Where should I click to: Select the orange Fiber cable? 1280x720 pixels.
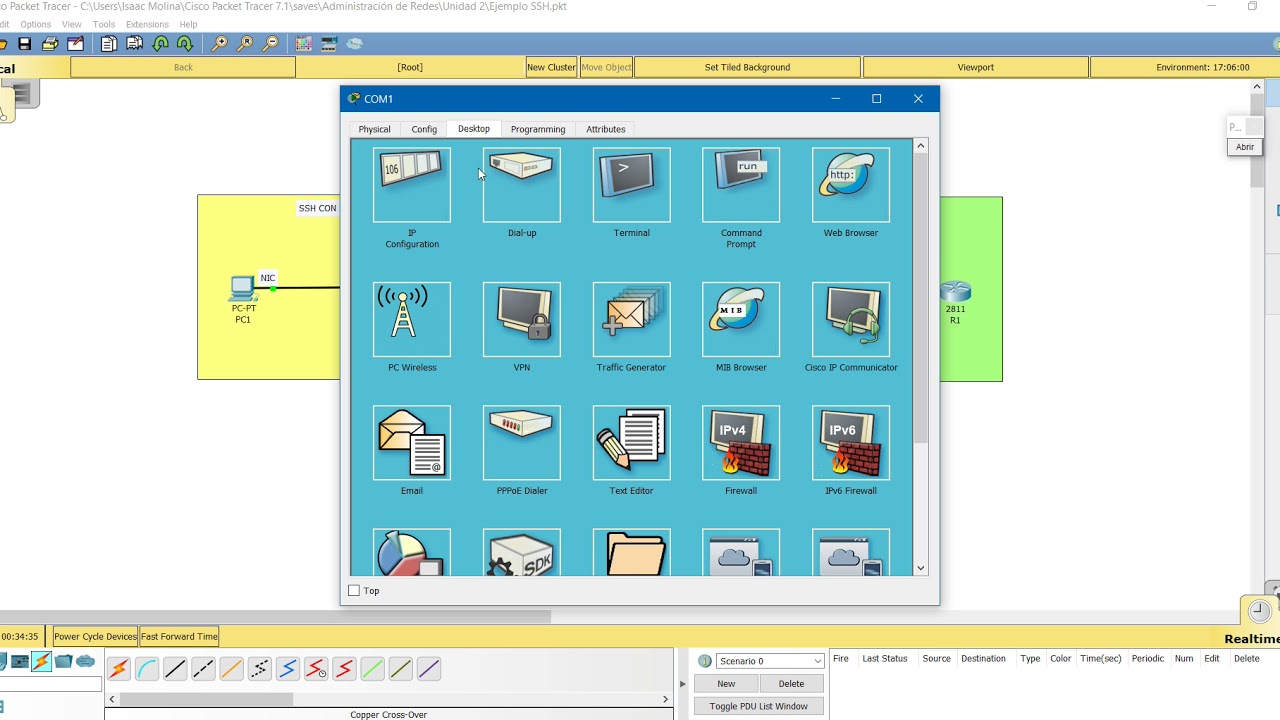point(231,669)
